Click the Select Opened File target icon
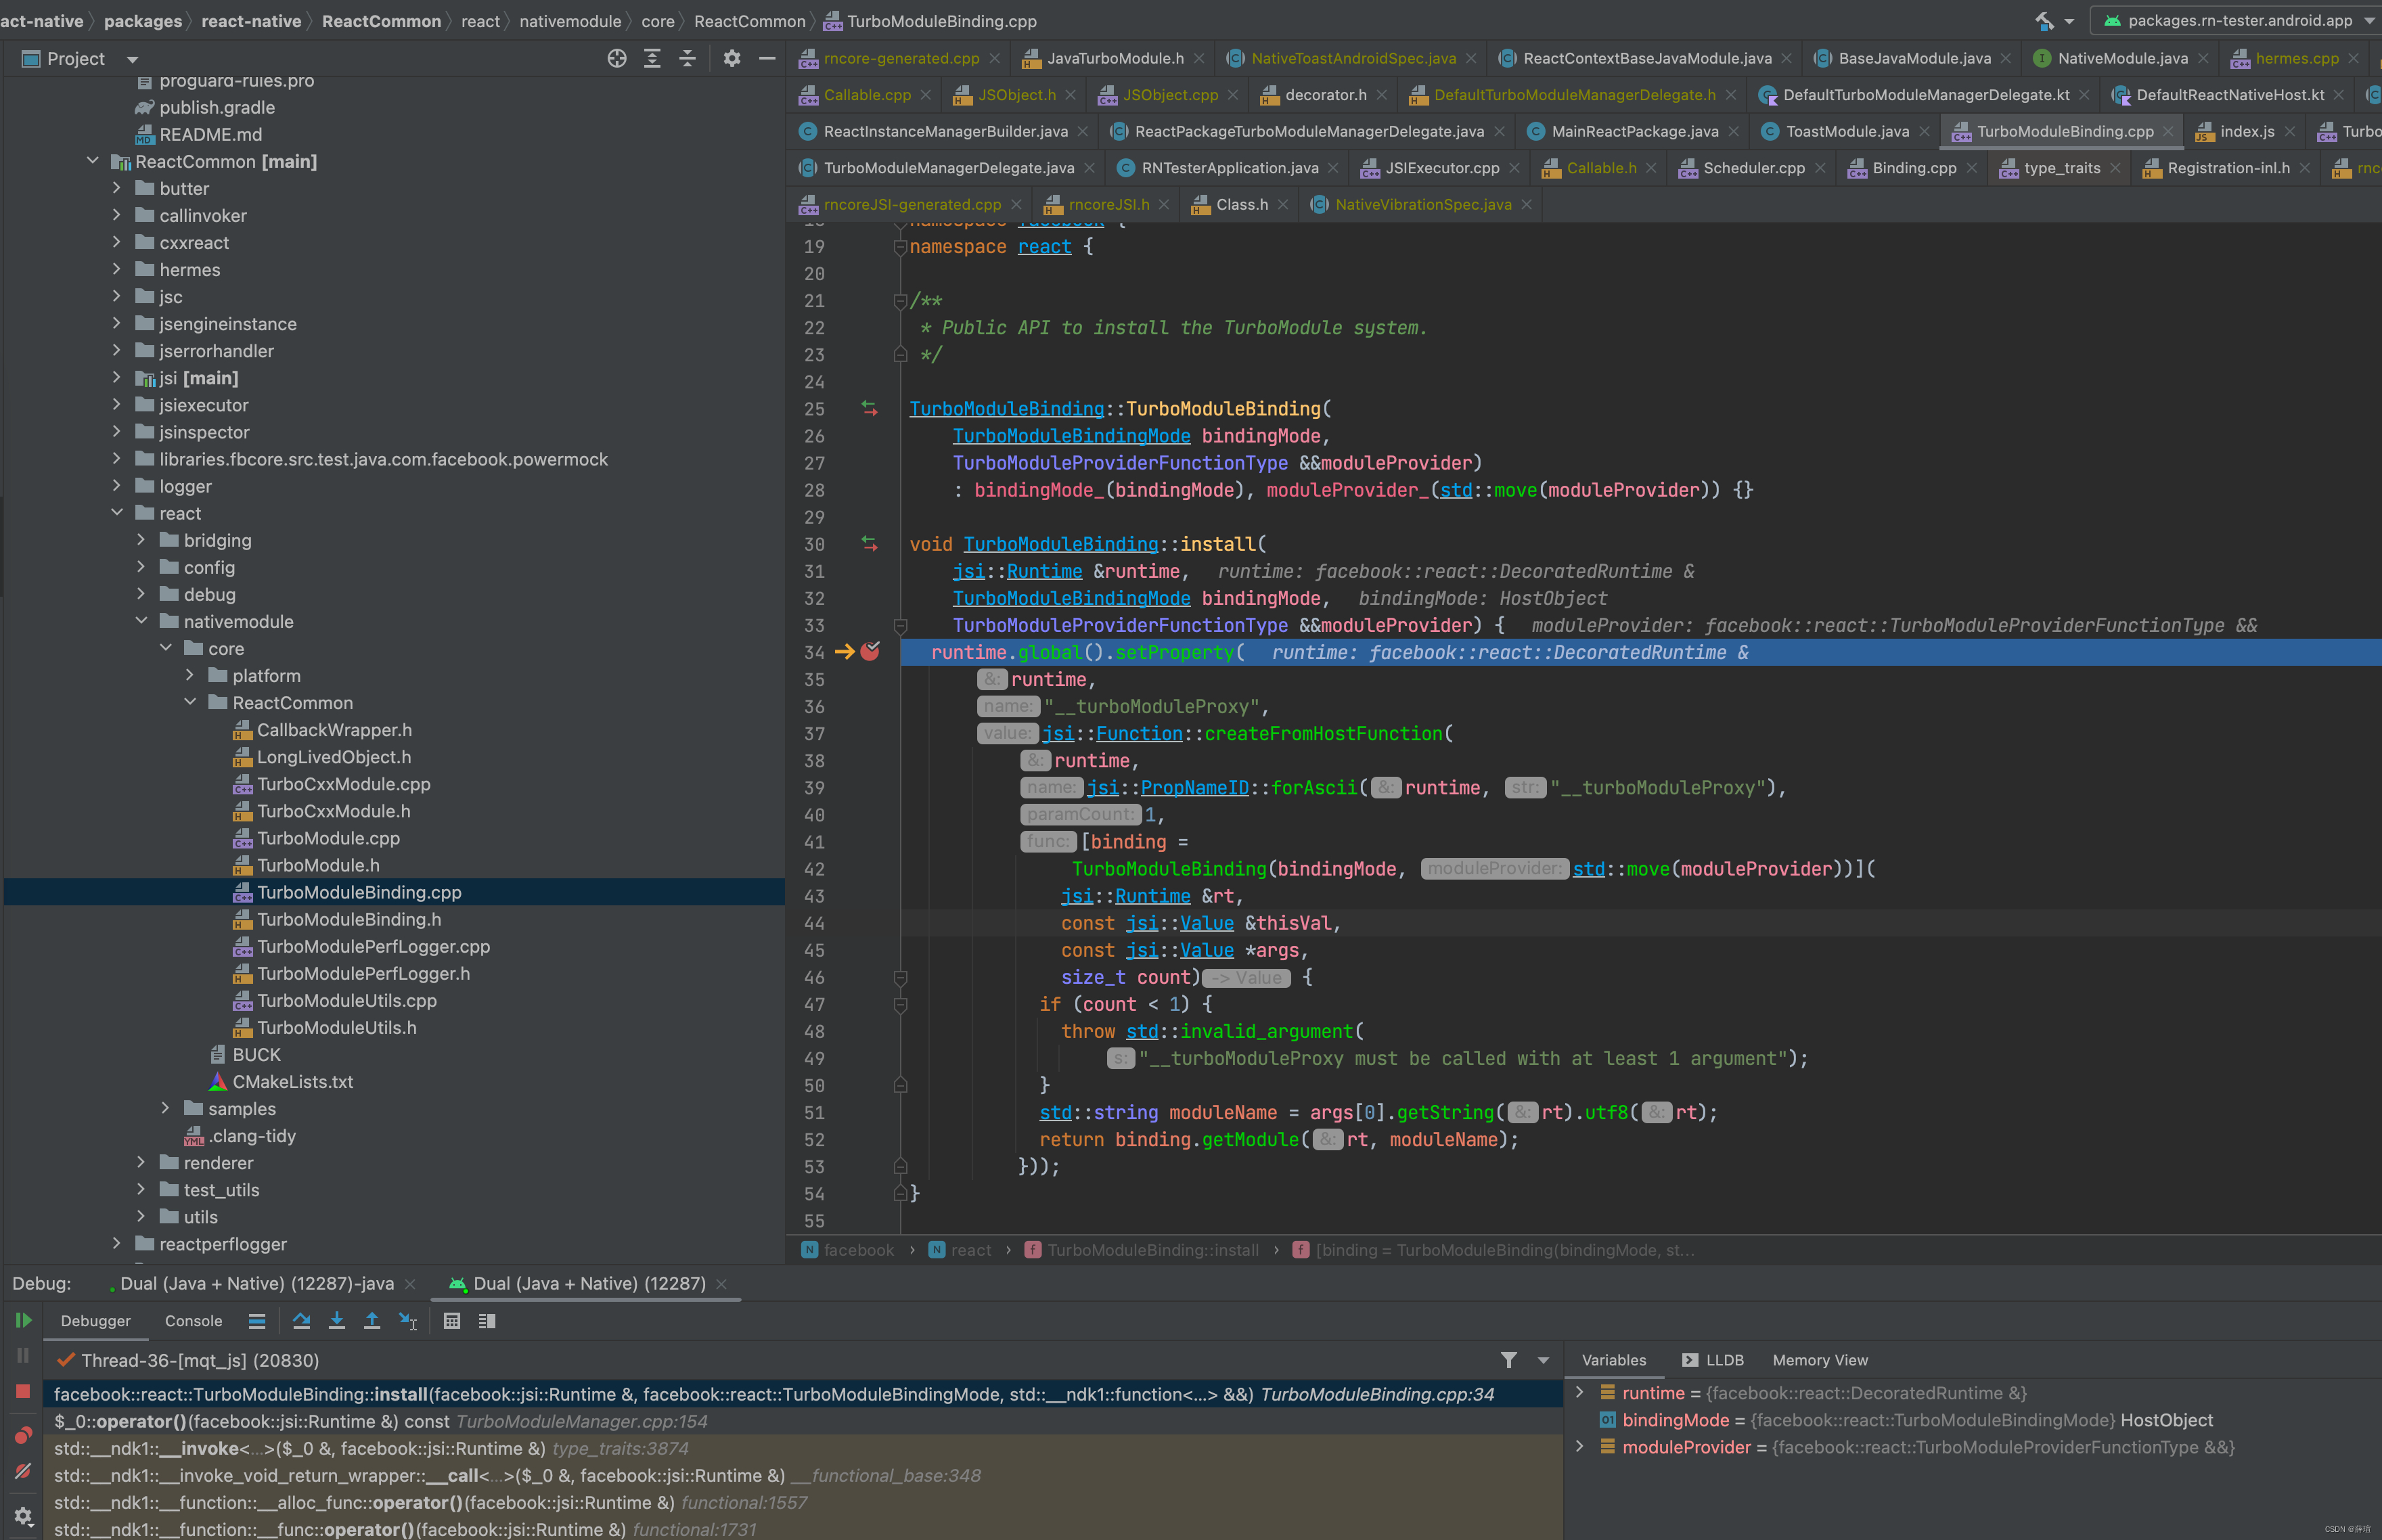The image size is (2382, 1540). 617,58
